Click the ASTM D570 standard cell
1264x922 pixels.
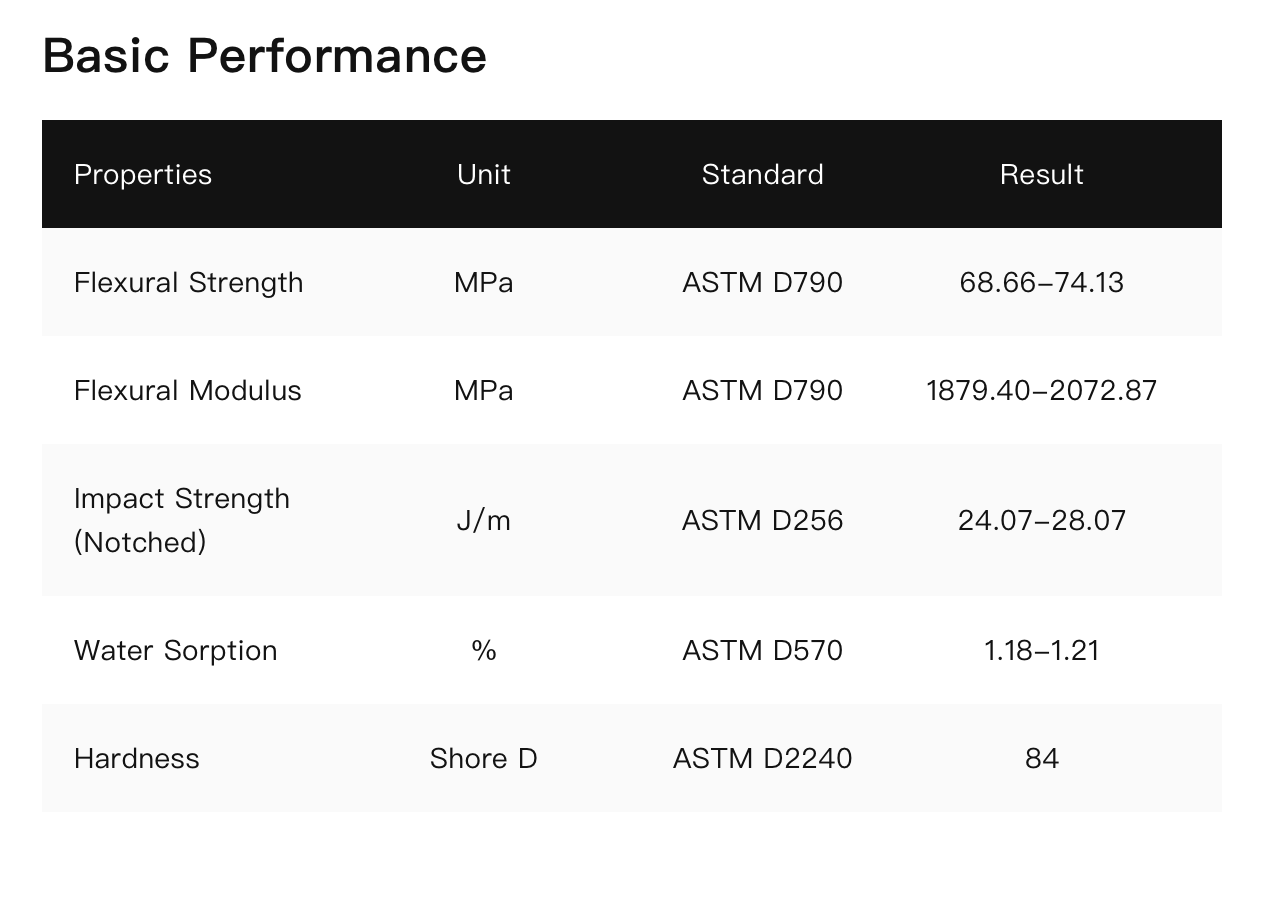pyautogui.click(x=762, y=651)
